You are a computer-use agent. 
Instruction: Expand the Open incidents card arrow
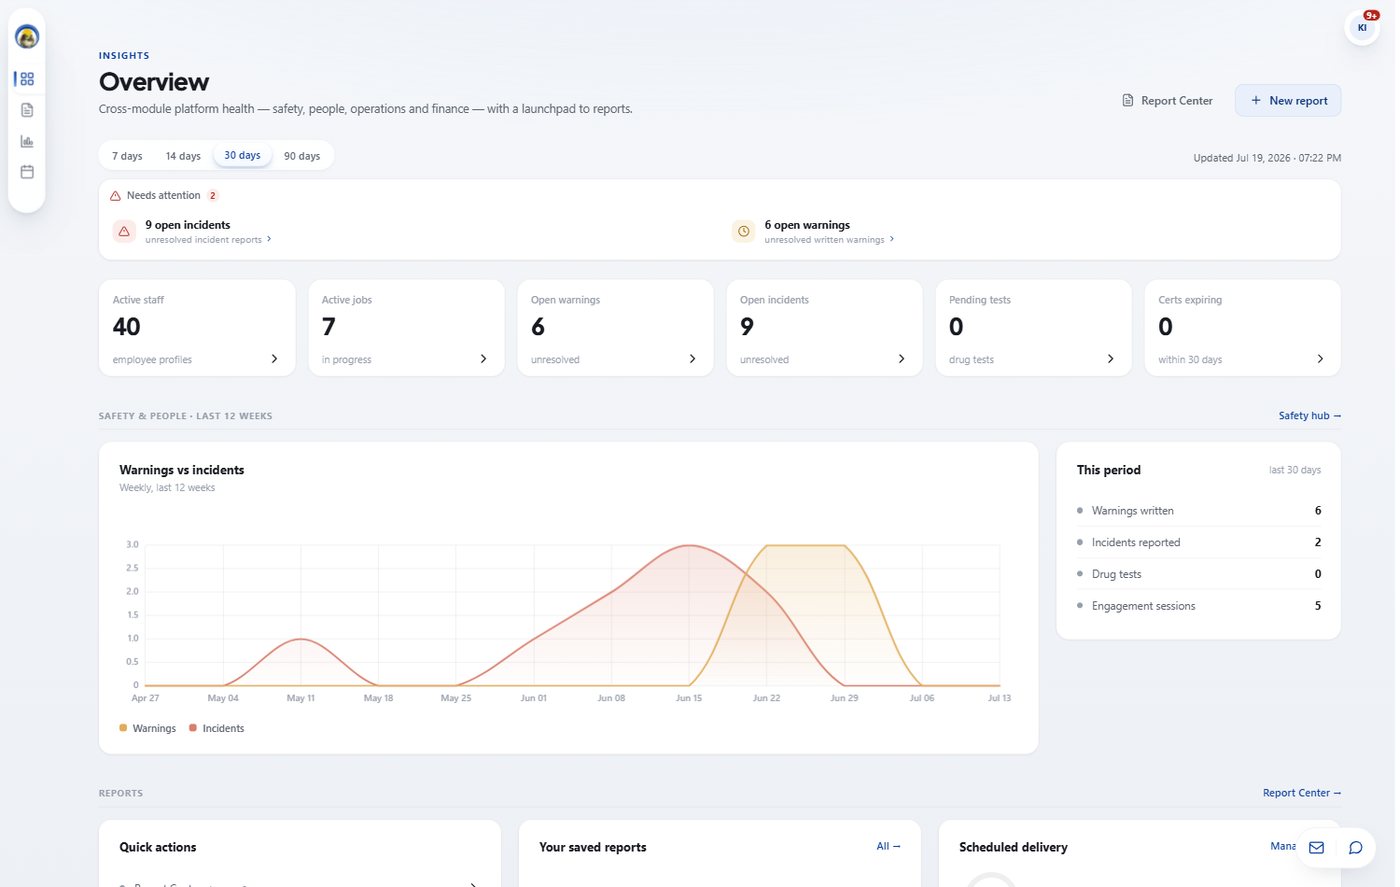click(x=901, y=359)
